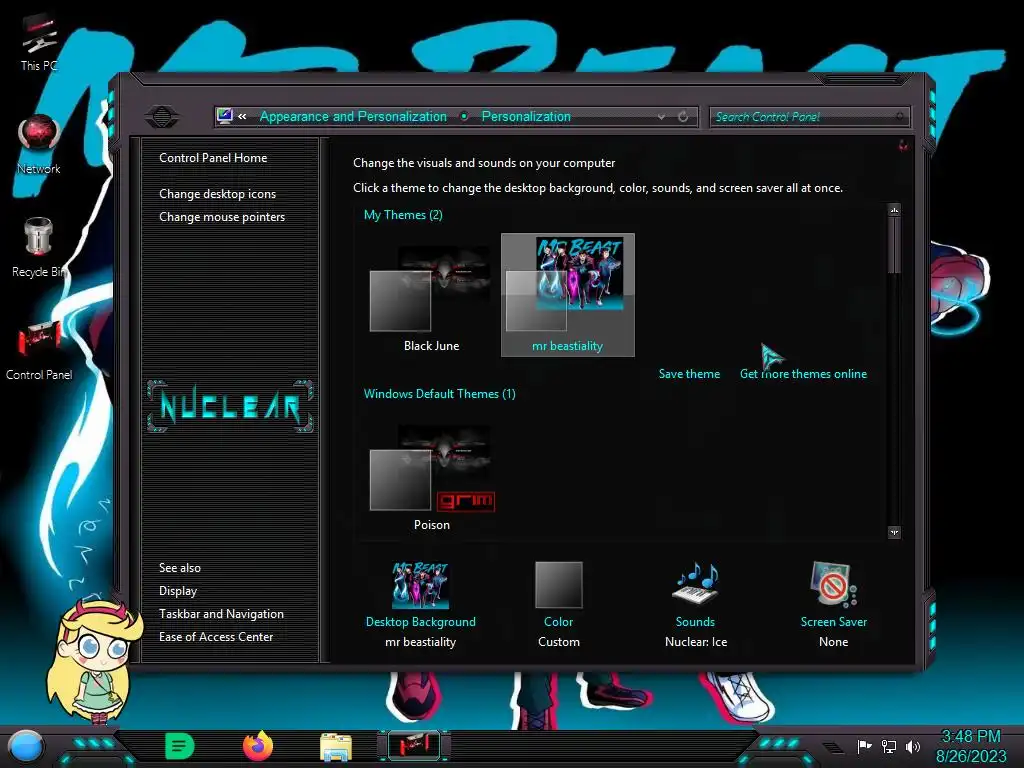The image size is (1024, 768).
Task: Click the theme list scrollbar thumb
Action: (x=894, y=245)
